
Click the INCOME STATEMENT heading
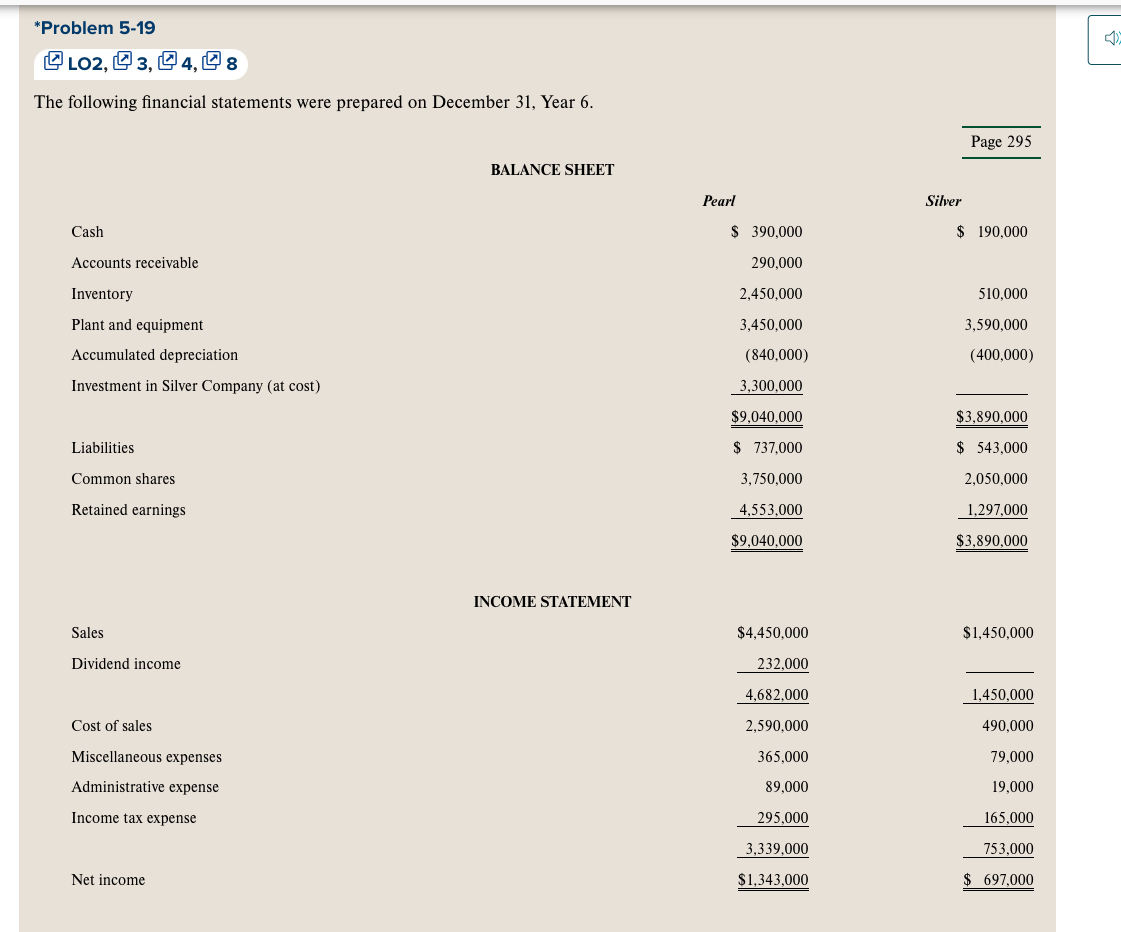[552, 601]
